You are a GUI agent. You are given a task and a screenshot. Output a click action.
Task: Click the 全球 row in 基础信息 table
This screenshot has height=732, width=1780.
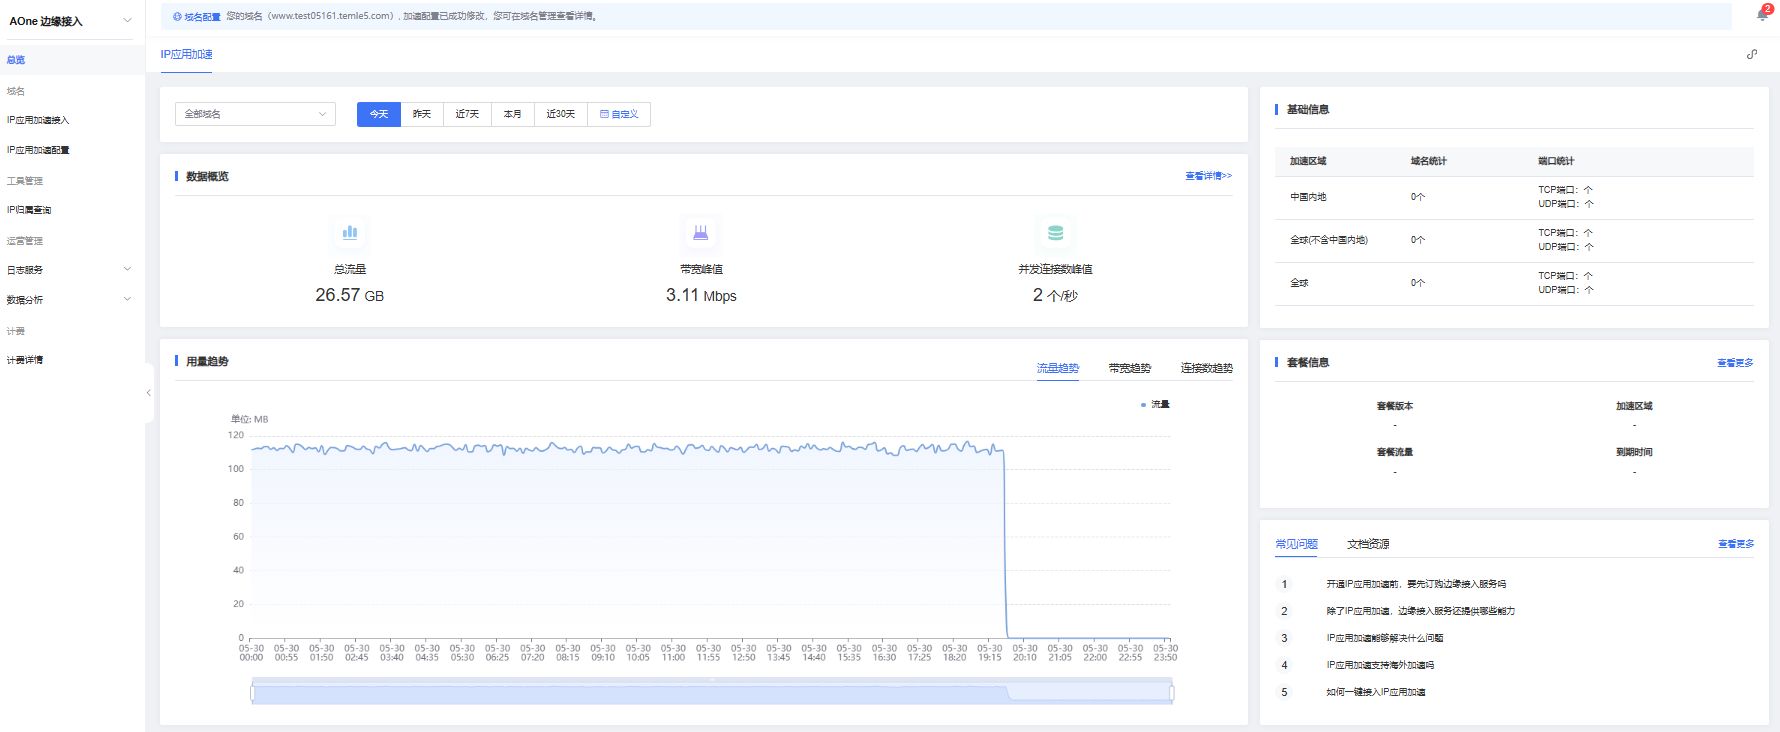[x=1514, y=283]
